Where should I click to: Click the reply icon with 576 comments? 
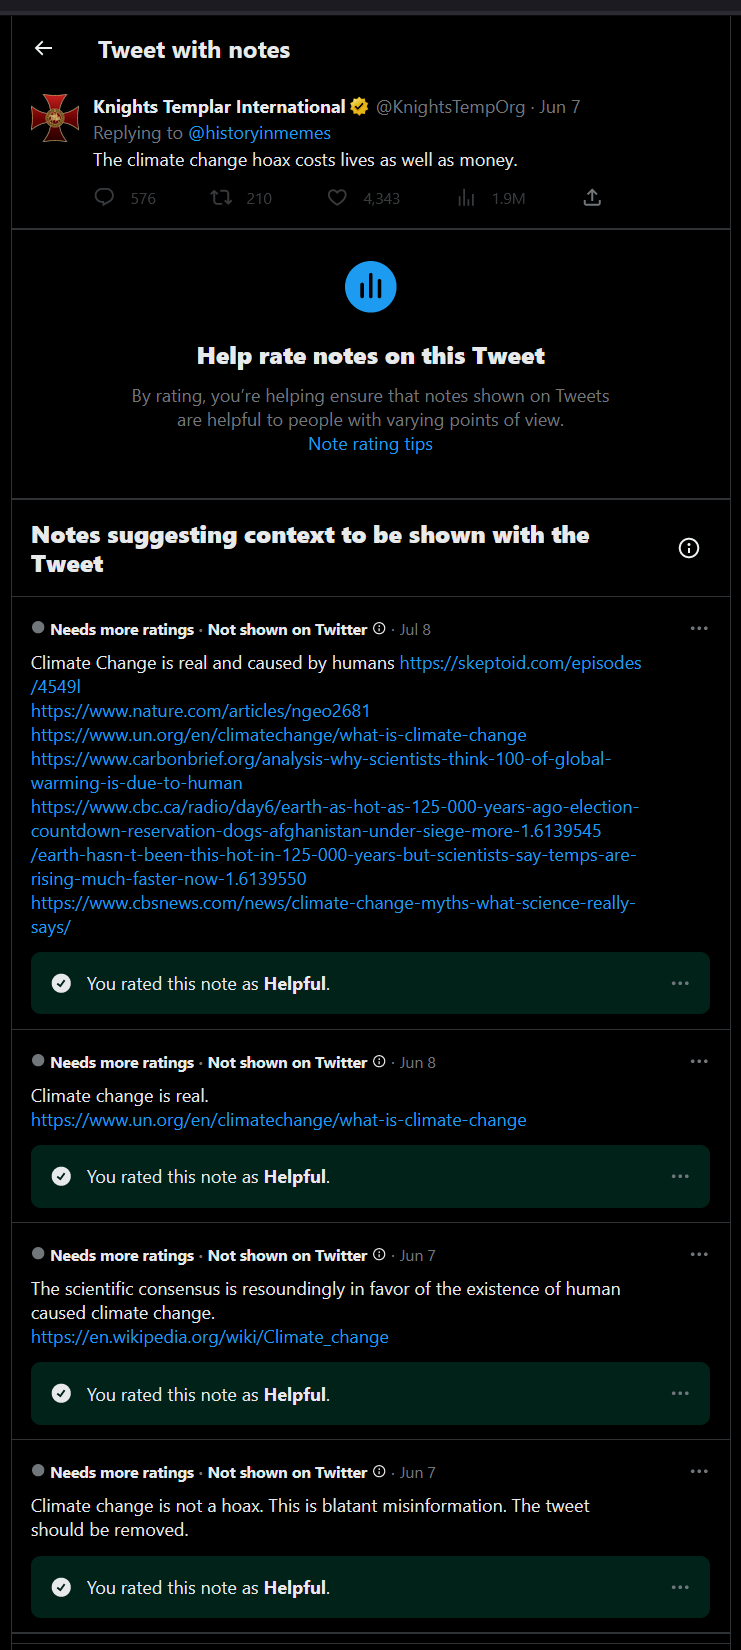tap(104, 197)
